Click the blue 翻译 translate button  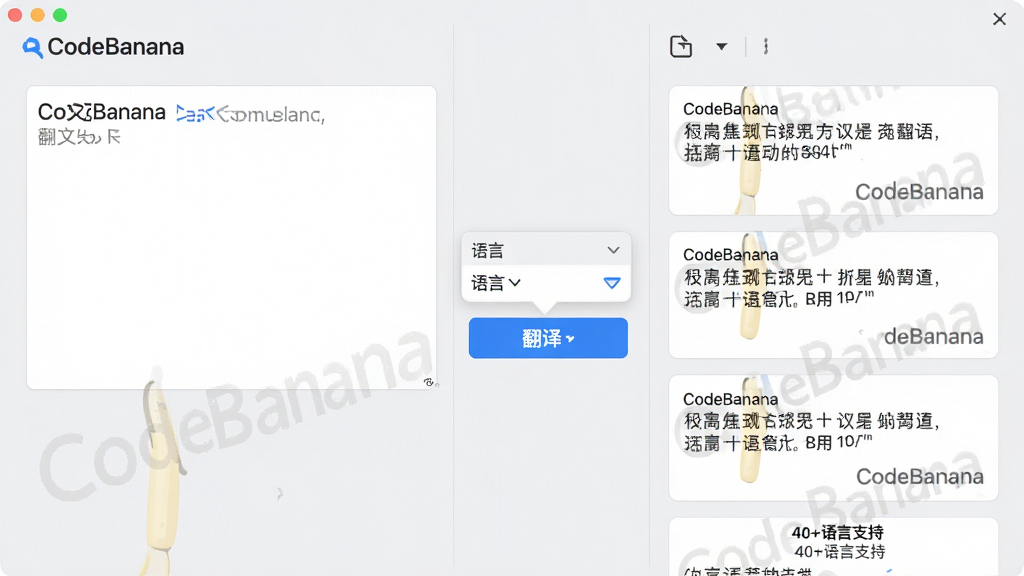[x=548, y=338]
